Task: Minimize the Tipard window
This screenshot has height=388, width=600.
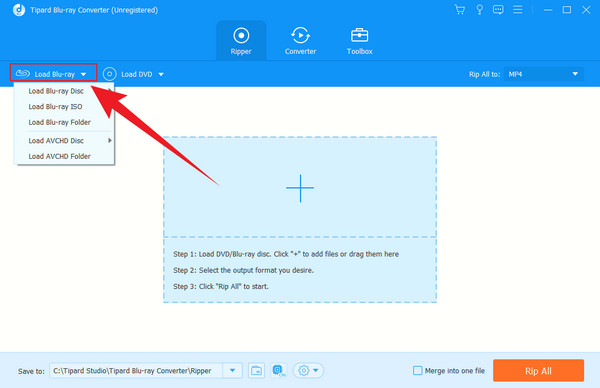Action: pos(548,10)
